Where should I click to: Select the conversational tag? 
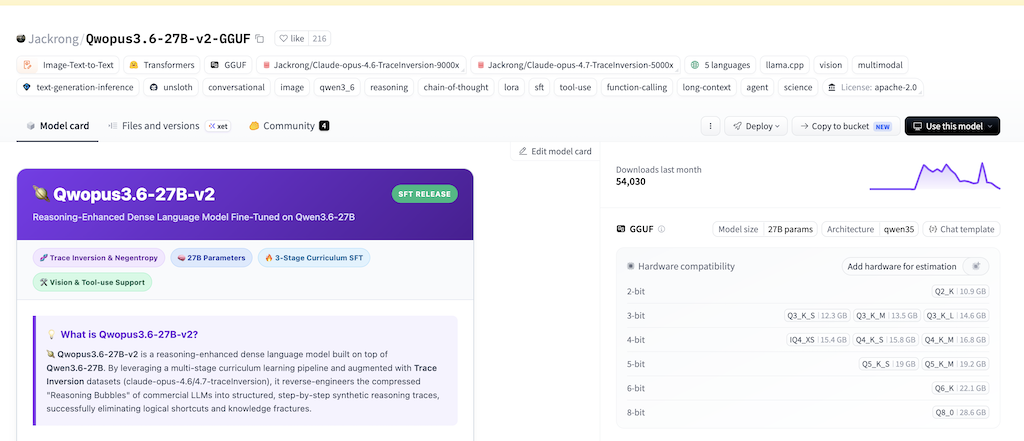coord(237,87)
